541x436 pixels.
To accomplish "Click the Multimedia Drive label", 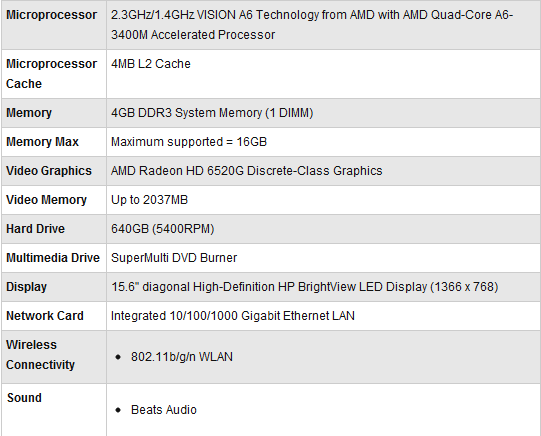I will [x=53, y=258].
